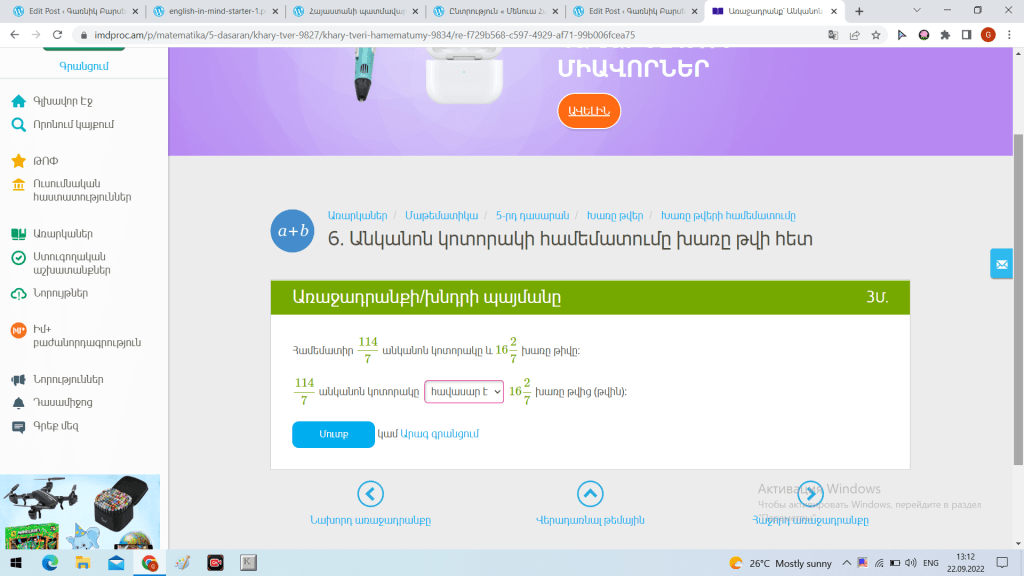Click the home icon for Գլխավոր Էջ
Screen dimensions: 1024x576
click(x=18, y=101)
